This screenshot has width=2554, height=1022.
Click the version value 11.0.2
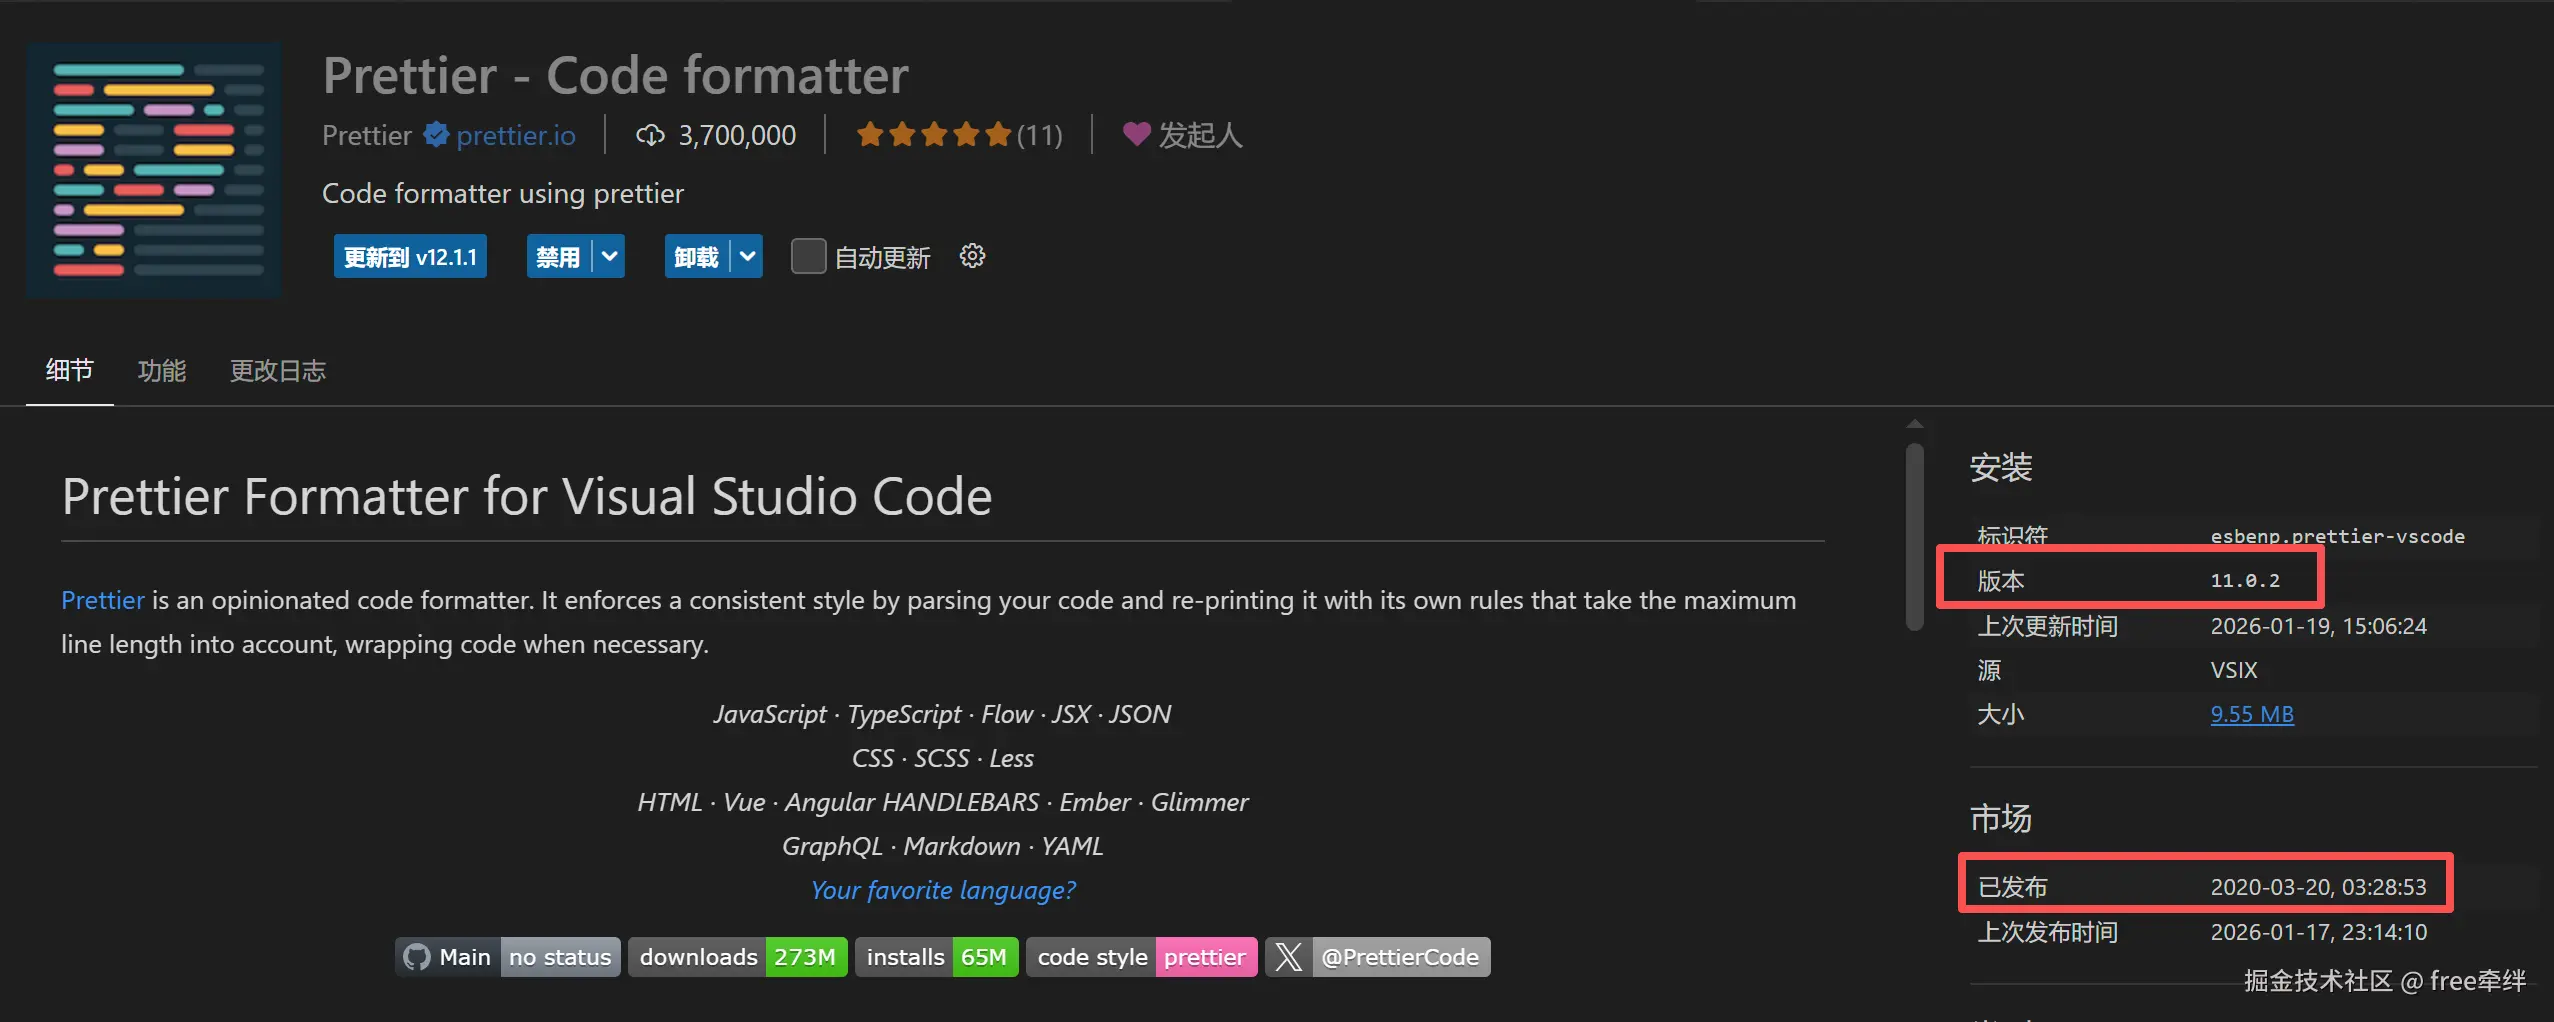point(2245,581)
